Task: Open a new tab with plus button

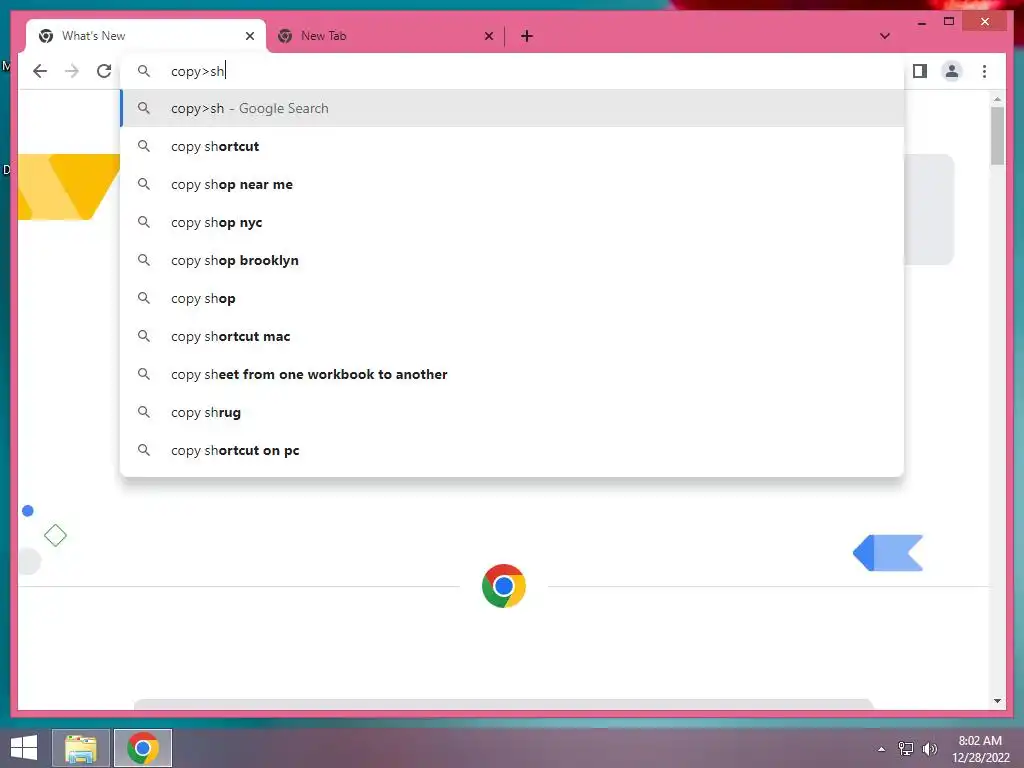Action: [x=527, y=36]
